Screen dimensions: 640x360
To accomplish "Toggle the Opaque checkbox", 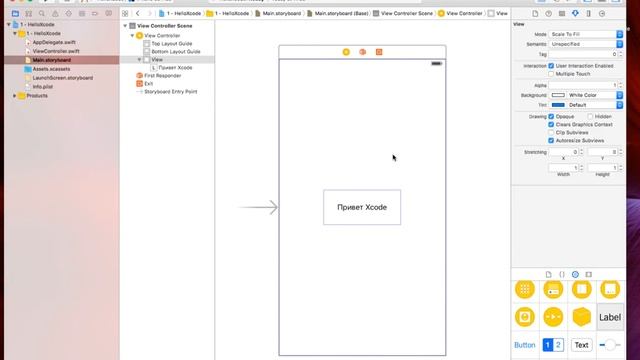I will (551, 116).
